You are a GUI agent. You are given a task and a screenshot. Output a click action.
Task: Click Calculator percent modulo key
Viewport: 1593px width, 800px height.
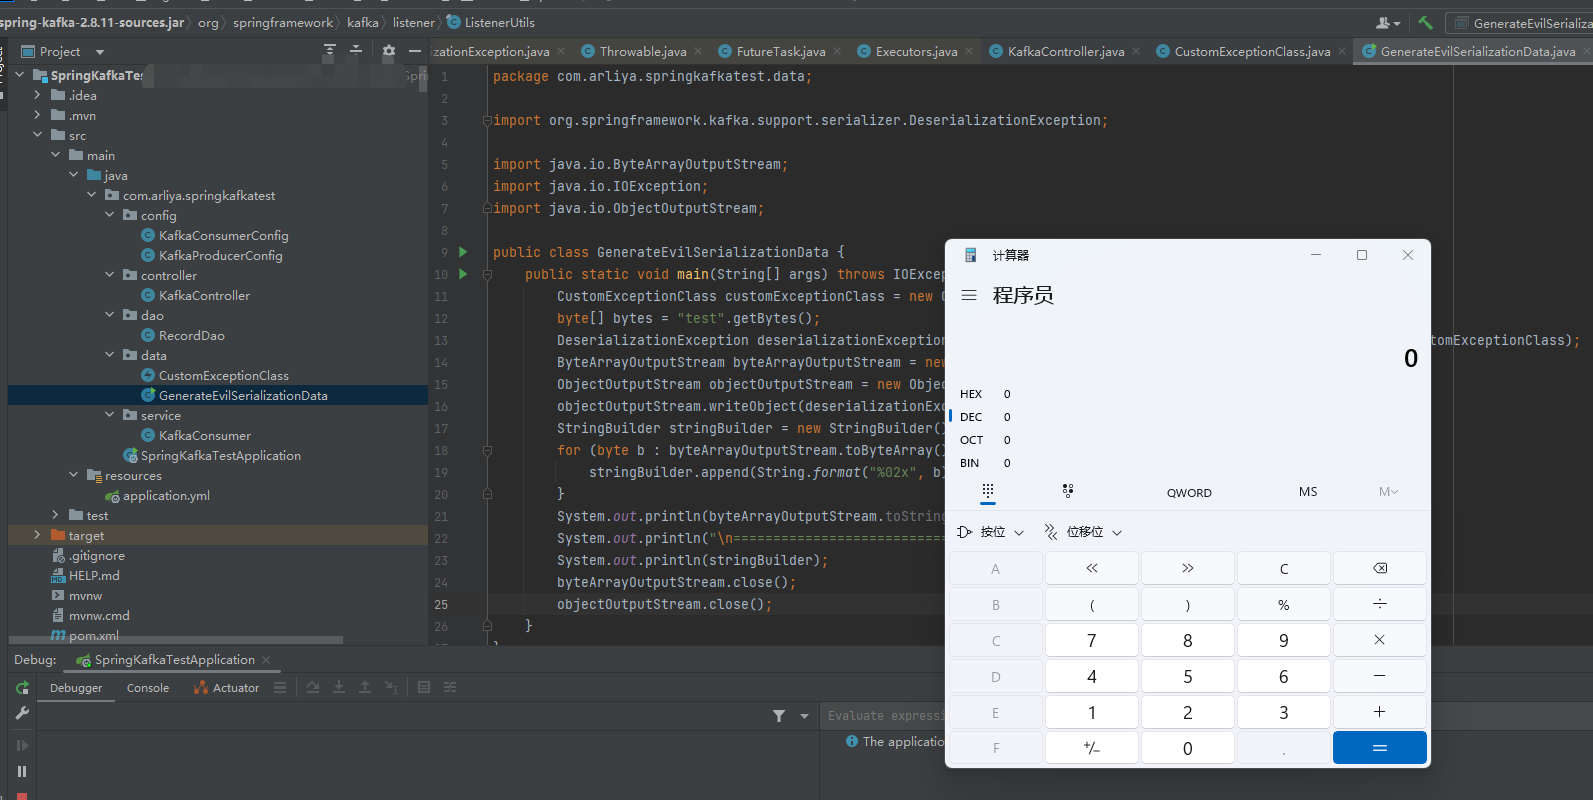click(x=1284, y=604)
